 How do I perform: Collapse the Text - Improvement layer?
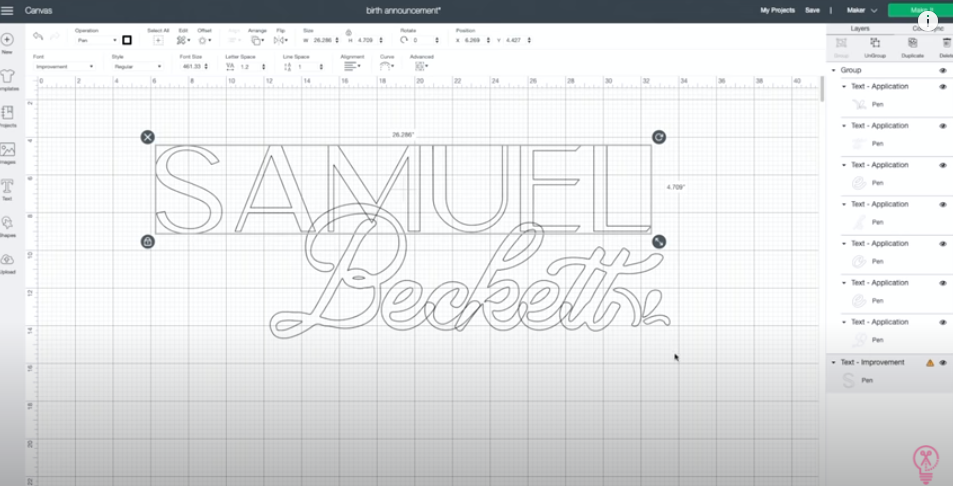(833, 363)
